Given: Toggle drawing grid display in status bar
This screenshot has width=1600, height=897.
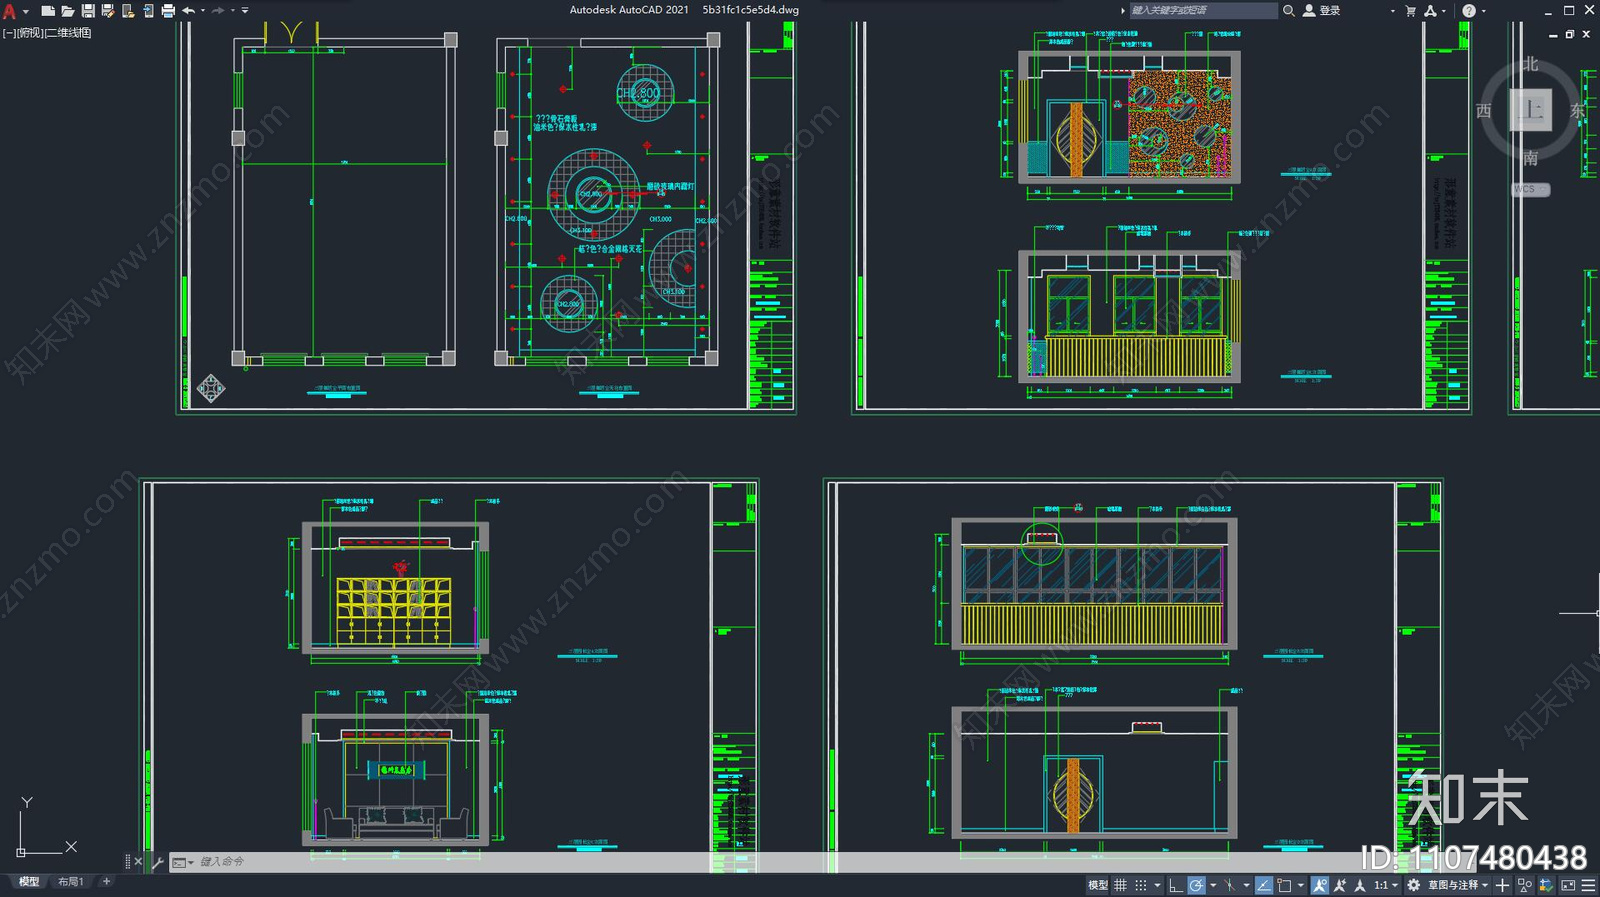Looking at the screenshot, I should coord(1120,885).
